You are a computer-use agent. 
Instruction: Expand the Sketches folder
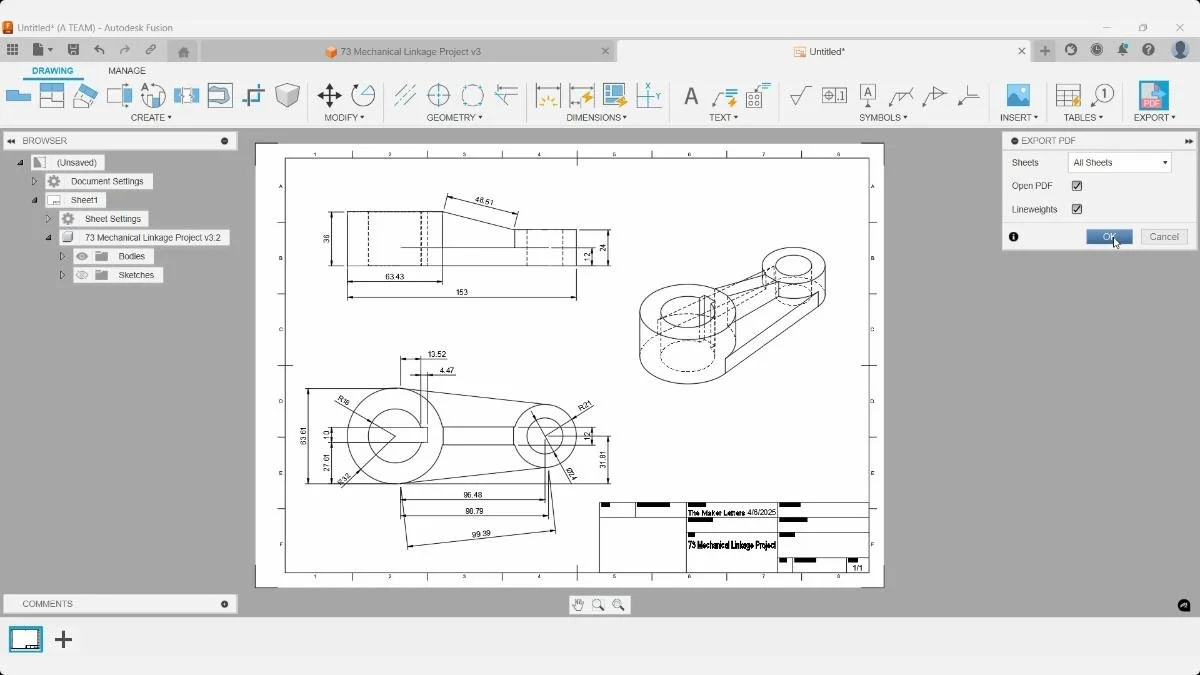[x=62, y=275]
